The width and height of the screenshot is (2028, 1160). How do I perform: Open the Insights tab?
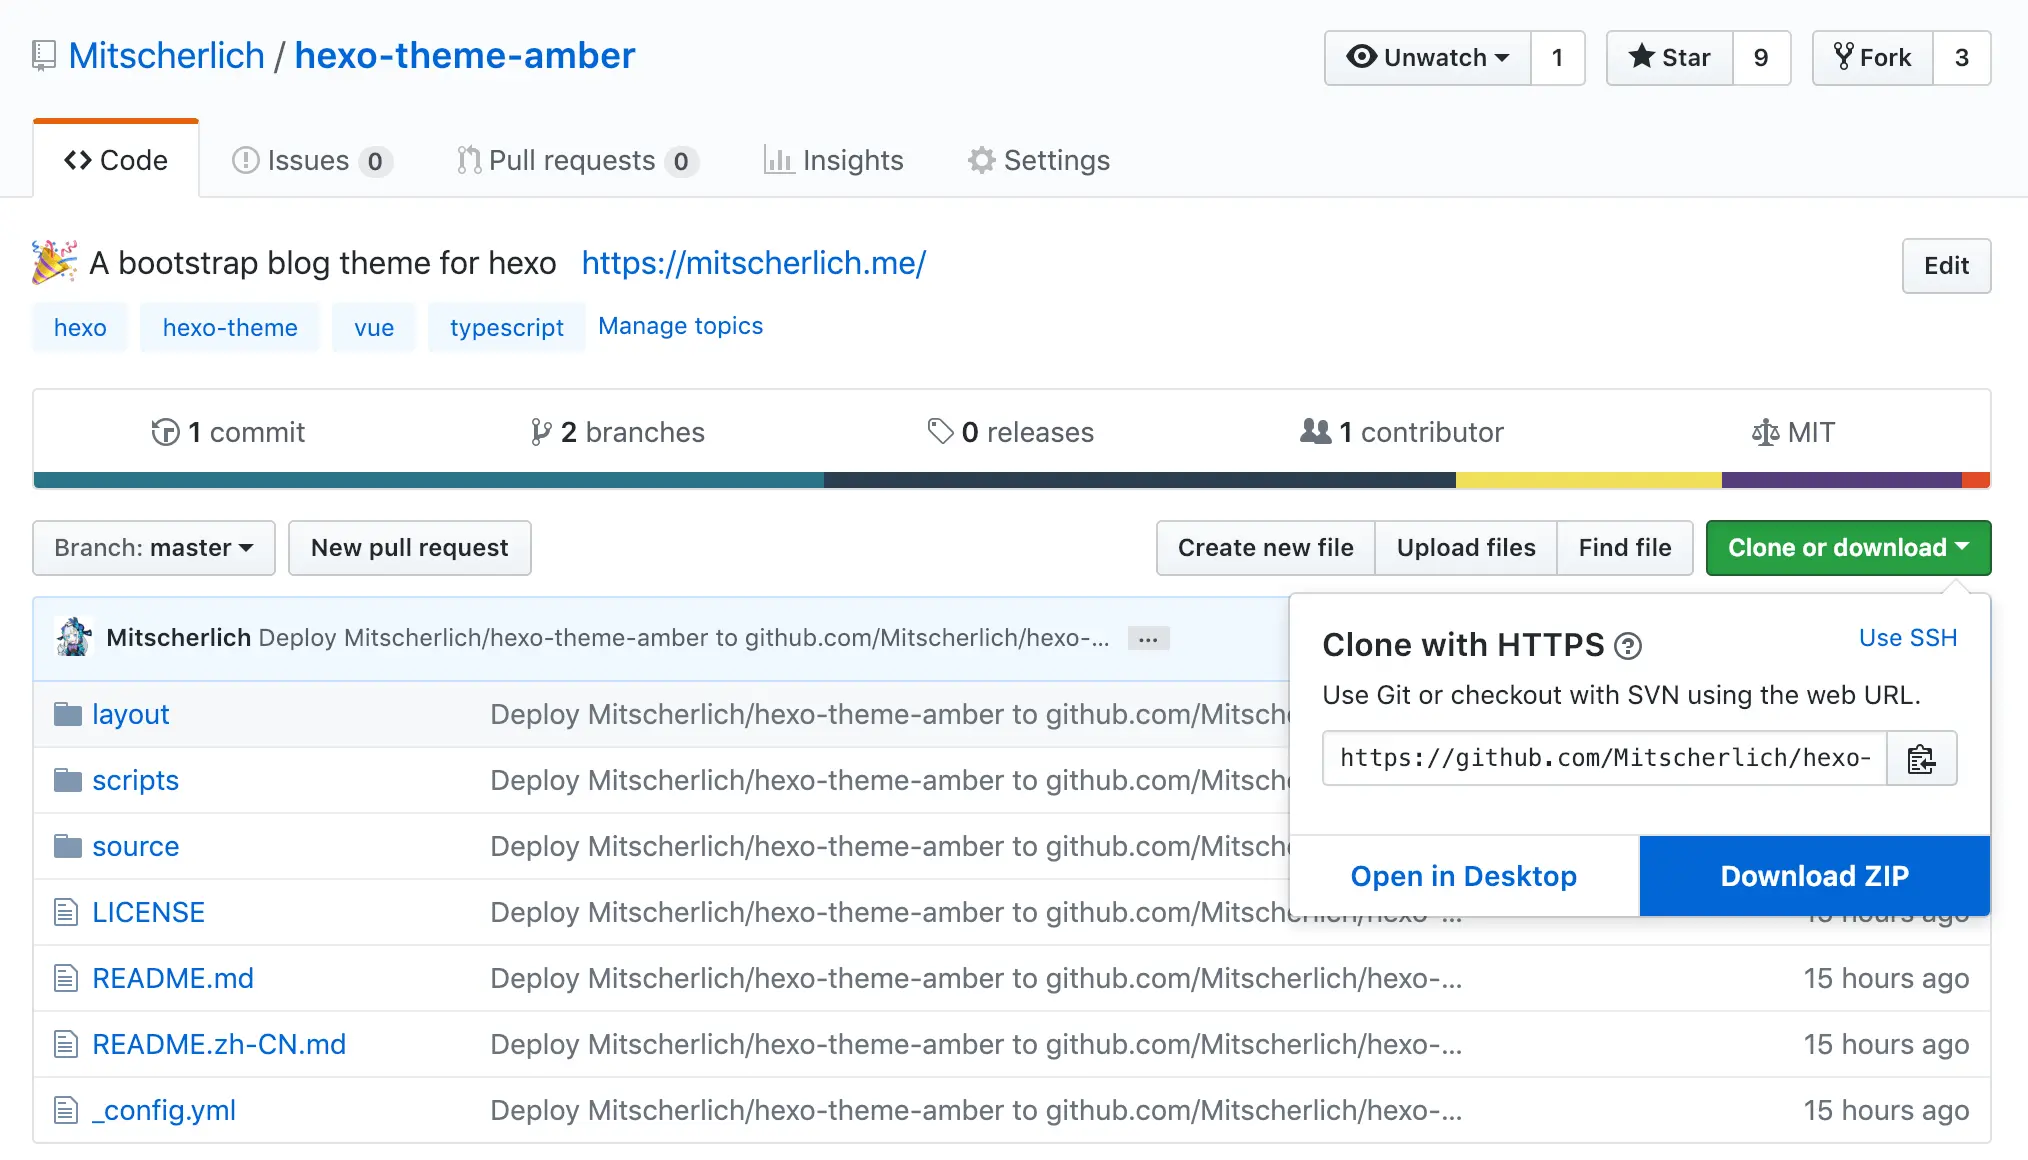pyautogui.click(x=833, y=160)
